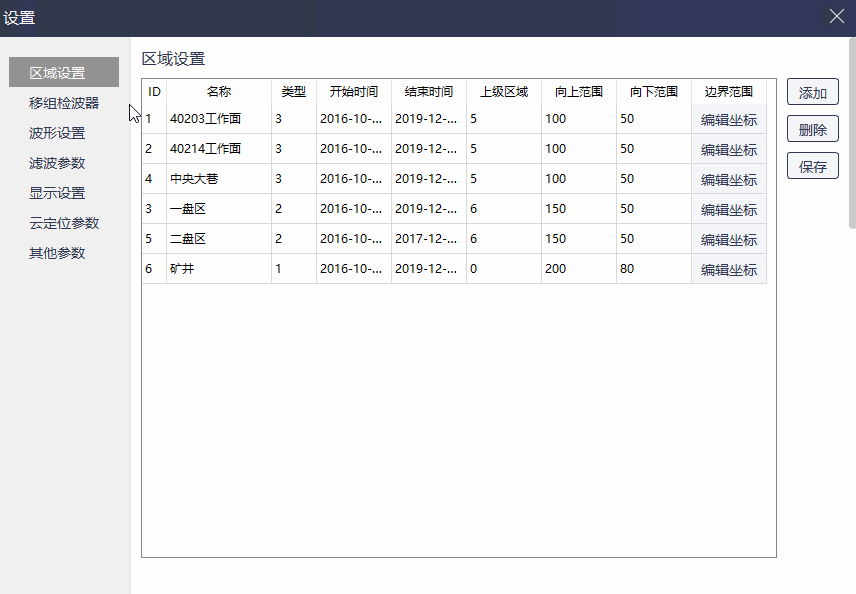856x594 pixels.
Task: Edit coordinates for 40203工作面 row
Action: [728, 119]
